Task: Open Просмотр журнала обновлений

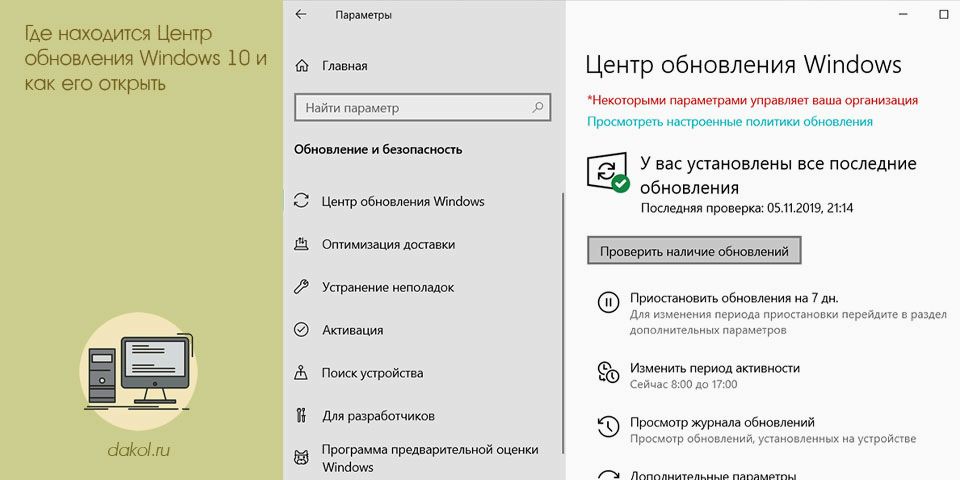Action: pos(722,422)
